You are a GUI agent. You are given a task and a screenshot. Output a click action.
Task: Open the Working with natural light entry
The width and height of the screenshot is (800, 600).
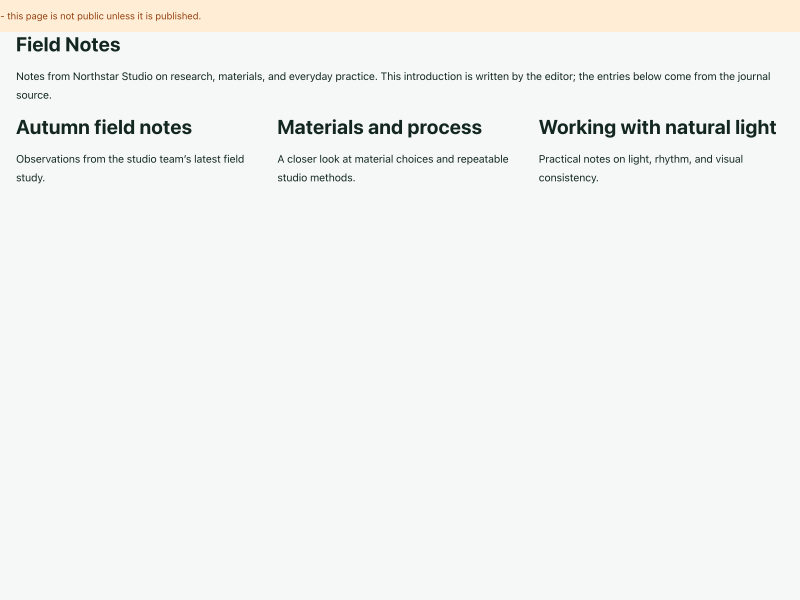click(658, 128)
